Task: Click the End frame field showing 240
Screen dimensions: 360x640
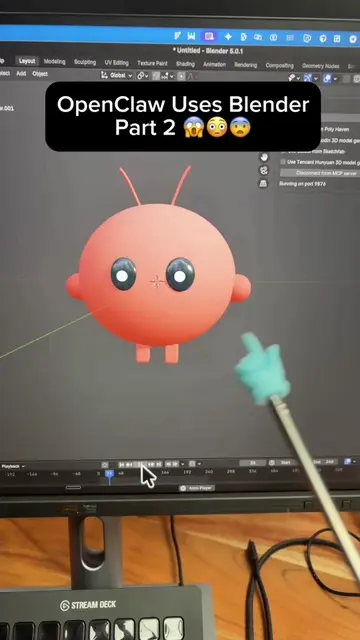Action: click(x=325, y=462)
